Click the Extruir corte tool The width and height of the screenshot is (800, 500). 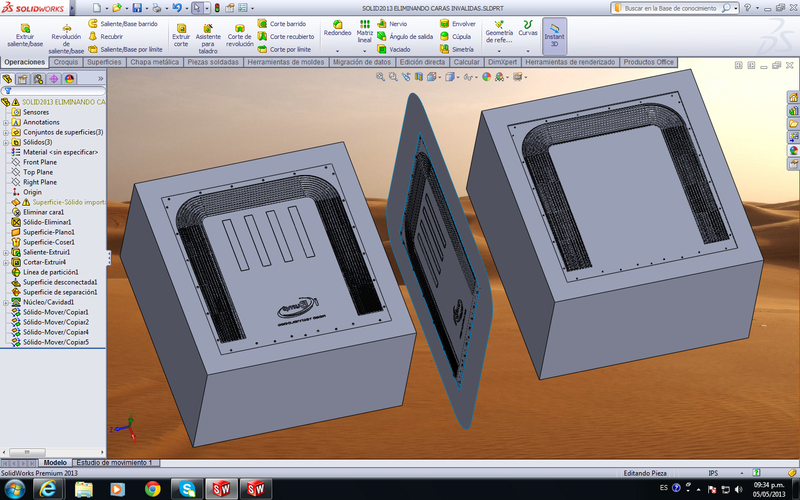coord(181,35)
